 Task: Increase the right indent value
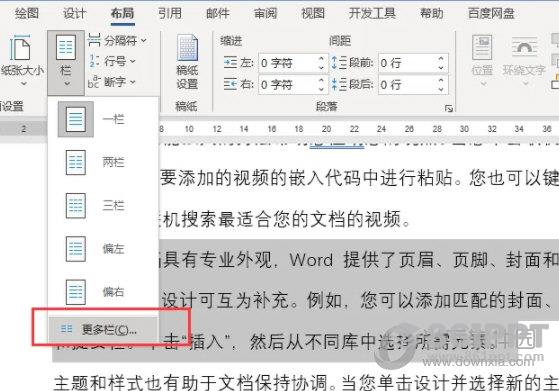click(321, 80)
